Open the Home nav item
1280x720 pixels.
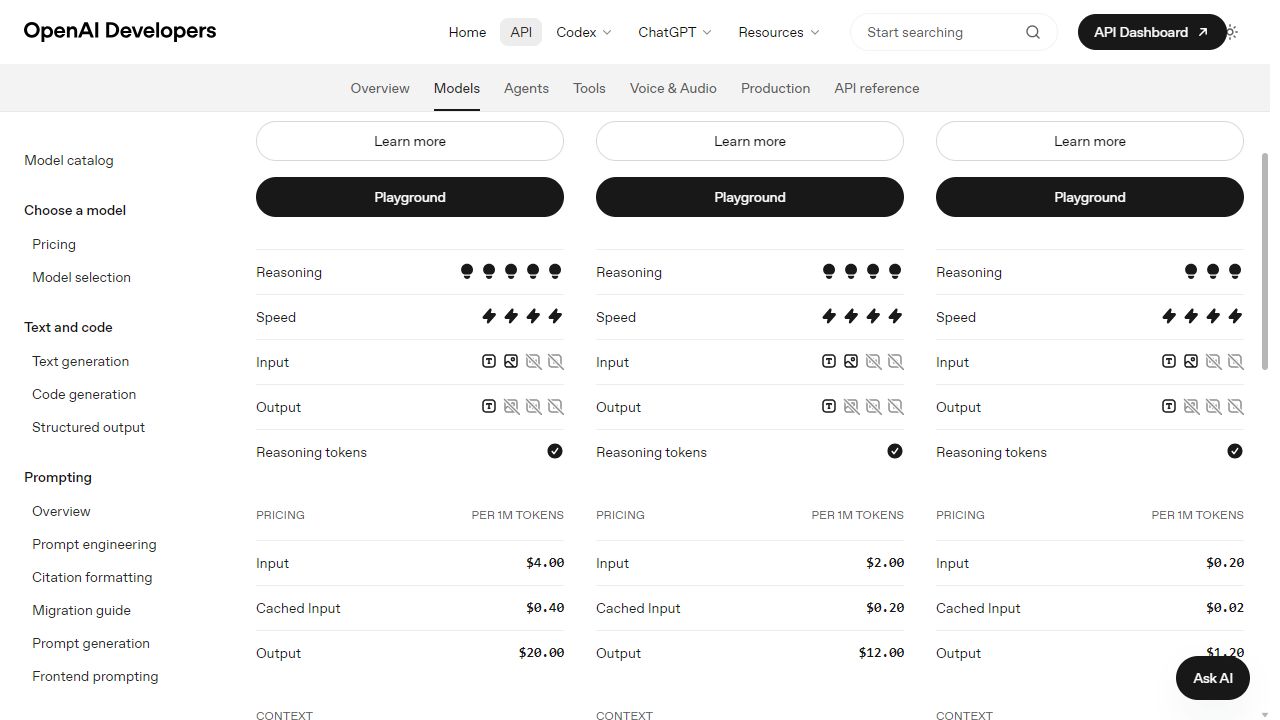pos(467,32)
